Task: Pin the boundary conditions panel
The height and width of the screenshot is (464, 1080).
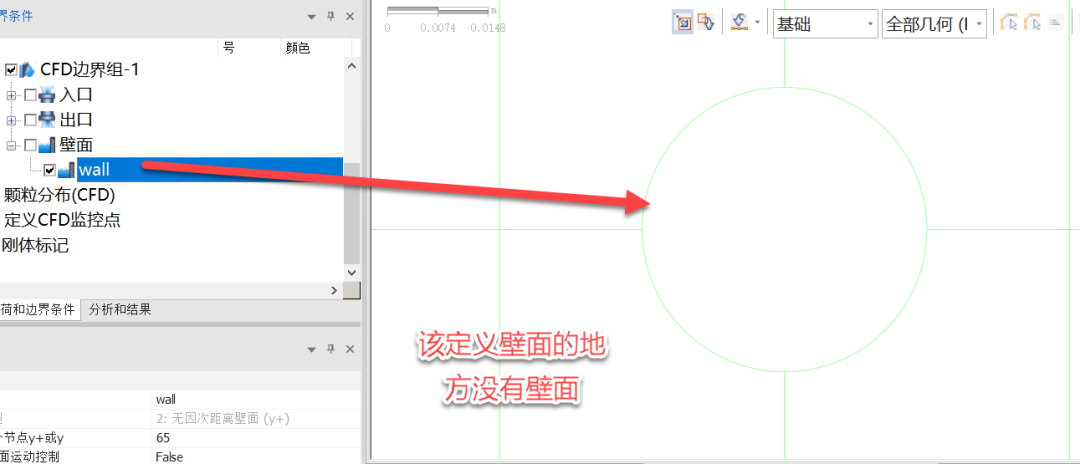Action: tap(331, 17)
